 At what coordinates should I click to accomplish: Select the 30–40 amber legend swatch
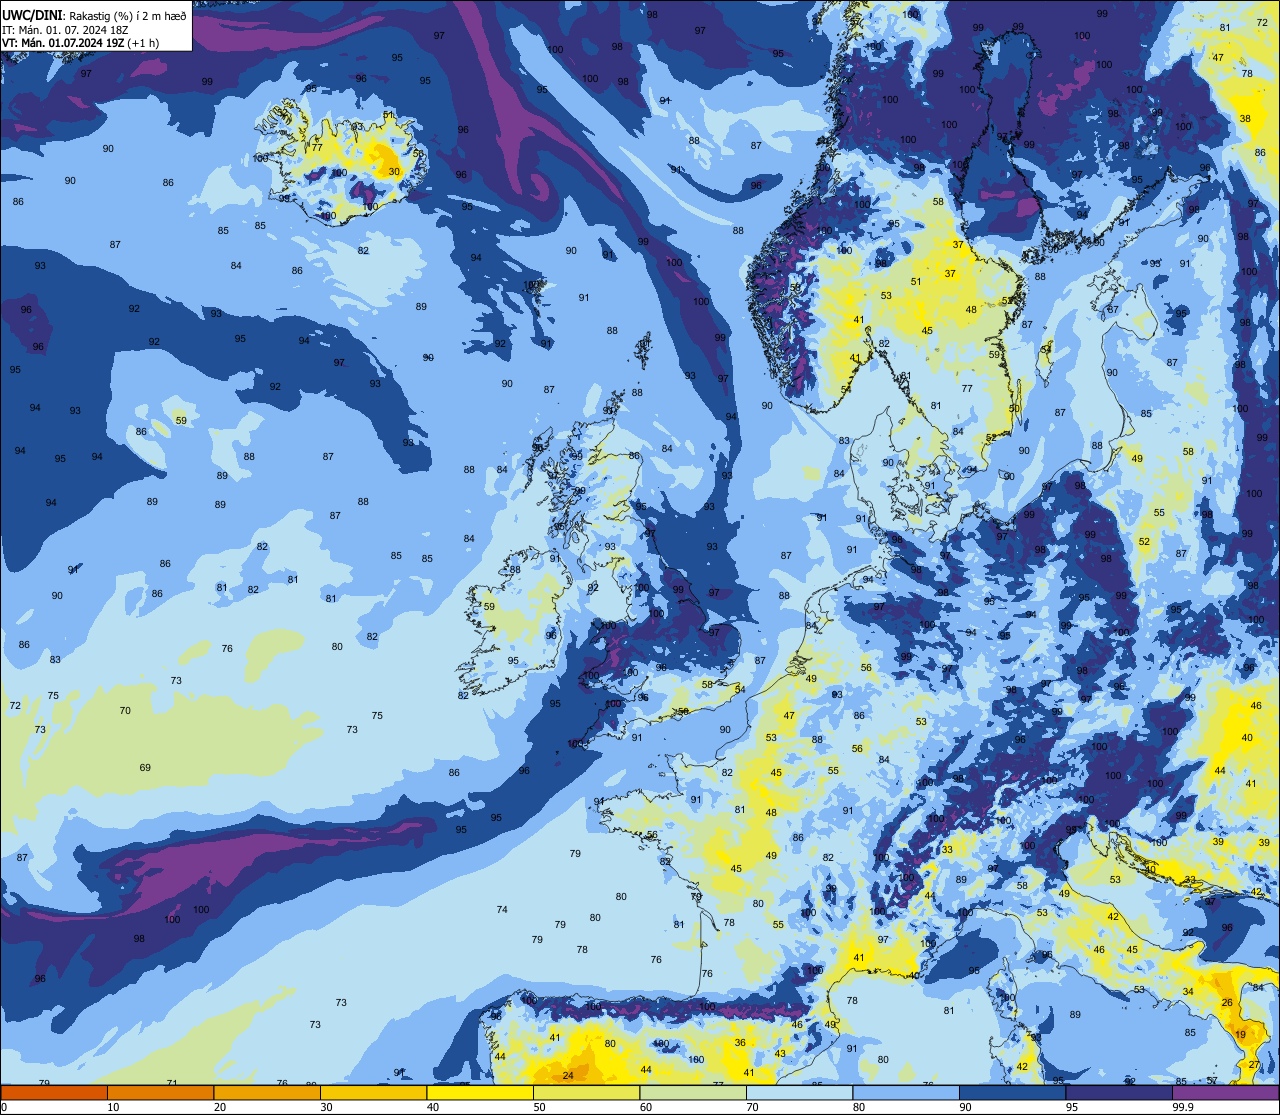click(373, 1093)
